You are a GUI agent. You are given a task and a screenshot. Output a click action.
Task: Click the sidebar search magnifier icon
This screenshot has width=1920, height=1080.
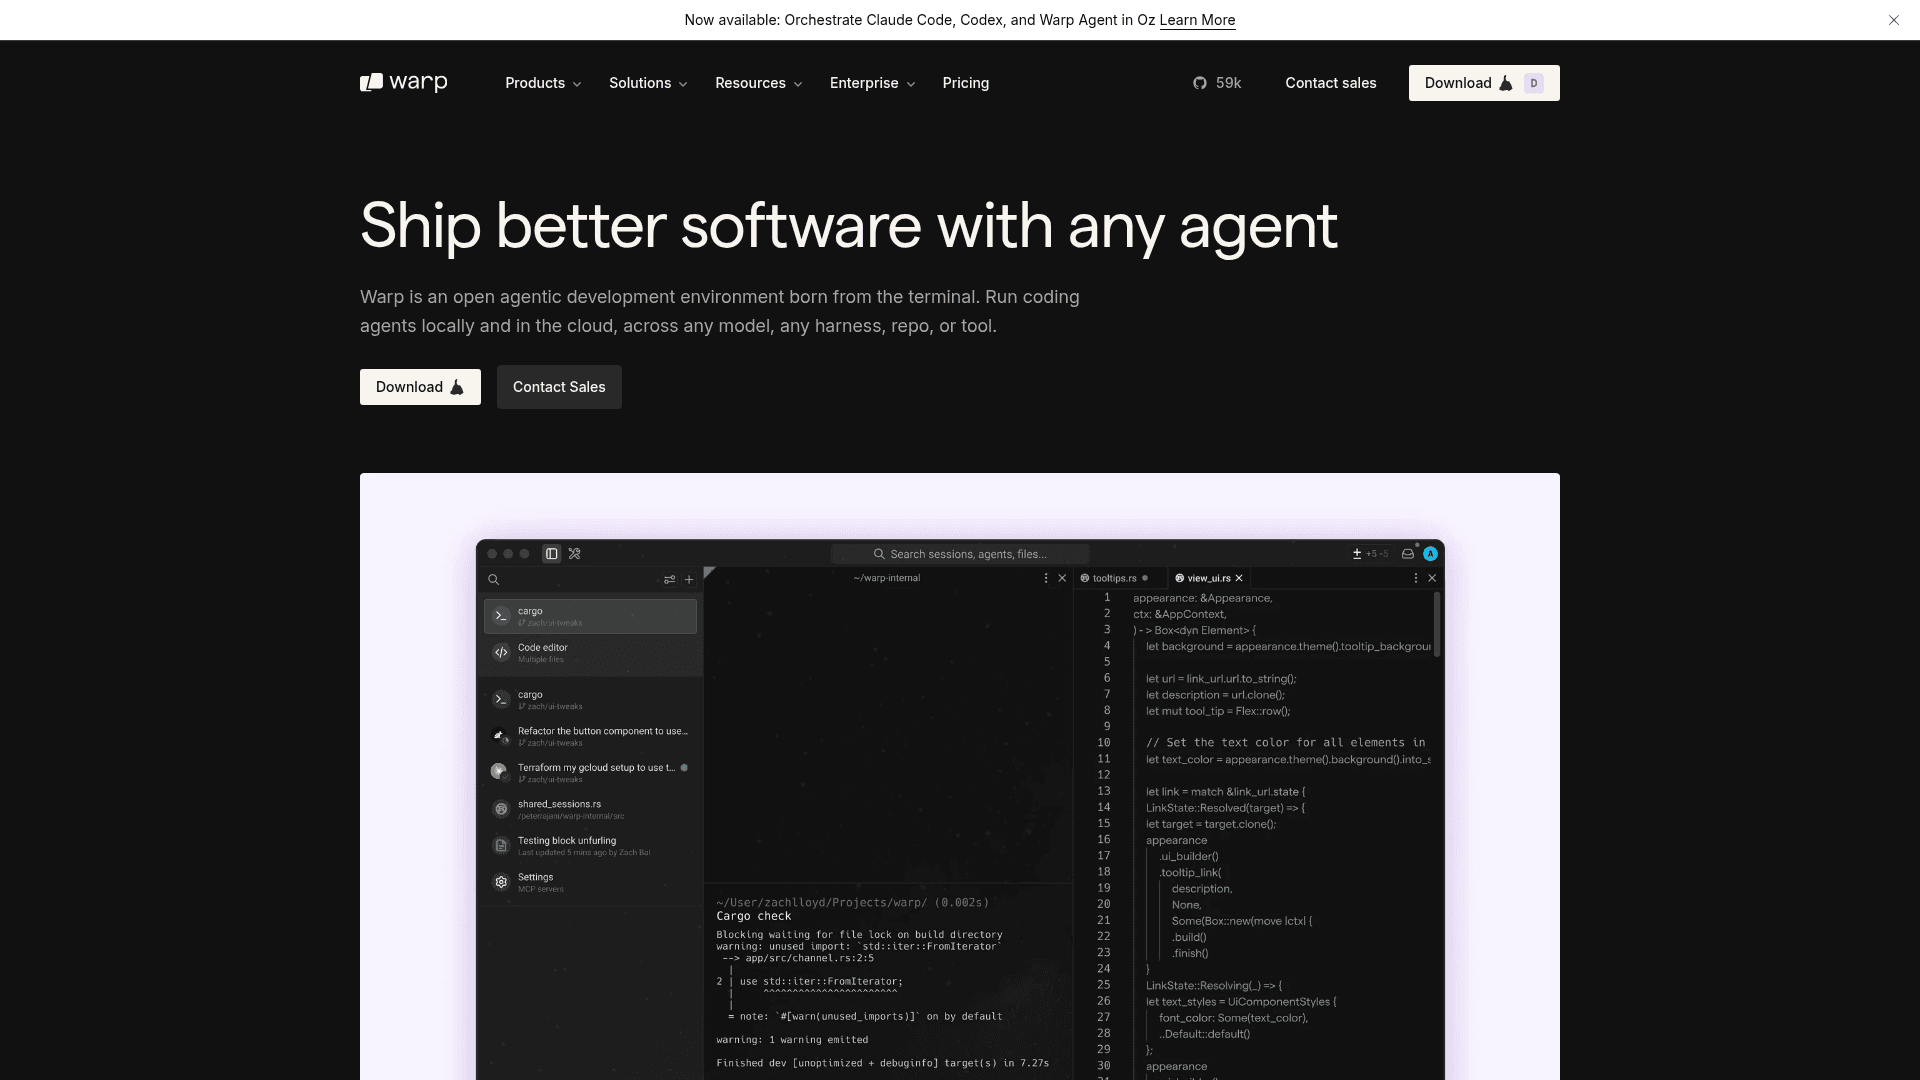(x=494, y=580)
